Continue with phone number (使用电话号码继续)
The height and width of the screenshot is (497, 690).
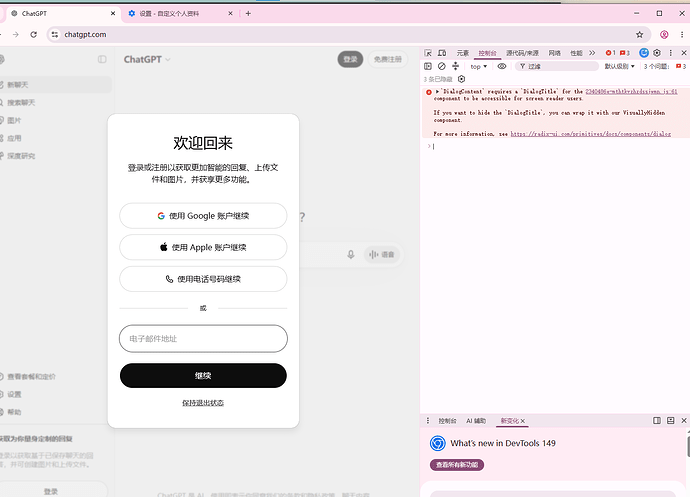pyautogui.click(x=203, y=279)
